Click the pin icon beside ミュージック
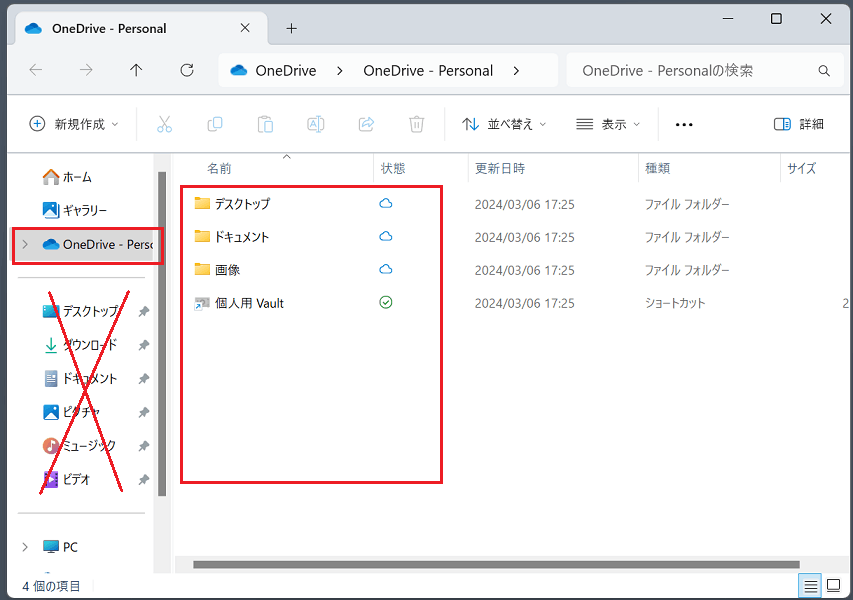This screenshot has width=853, height=600. coord(144,446)
